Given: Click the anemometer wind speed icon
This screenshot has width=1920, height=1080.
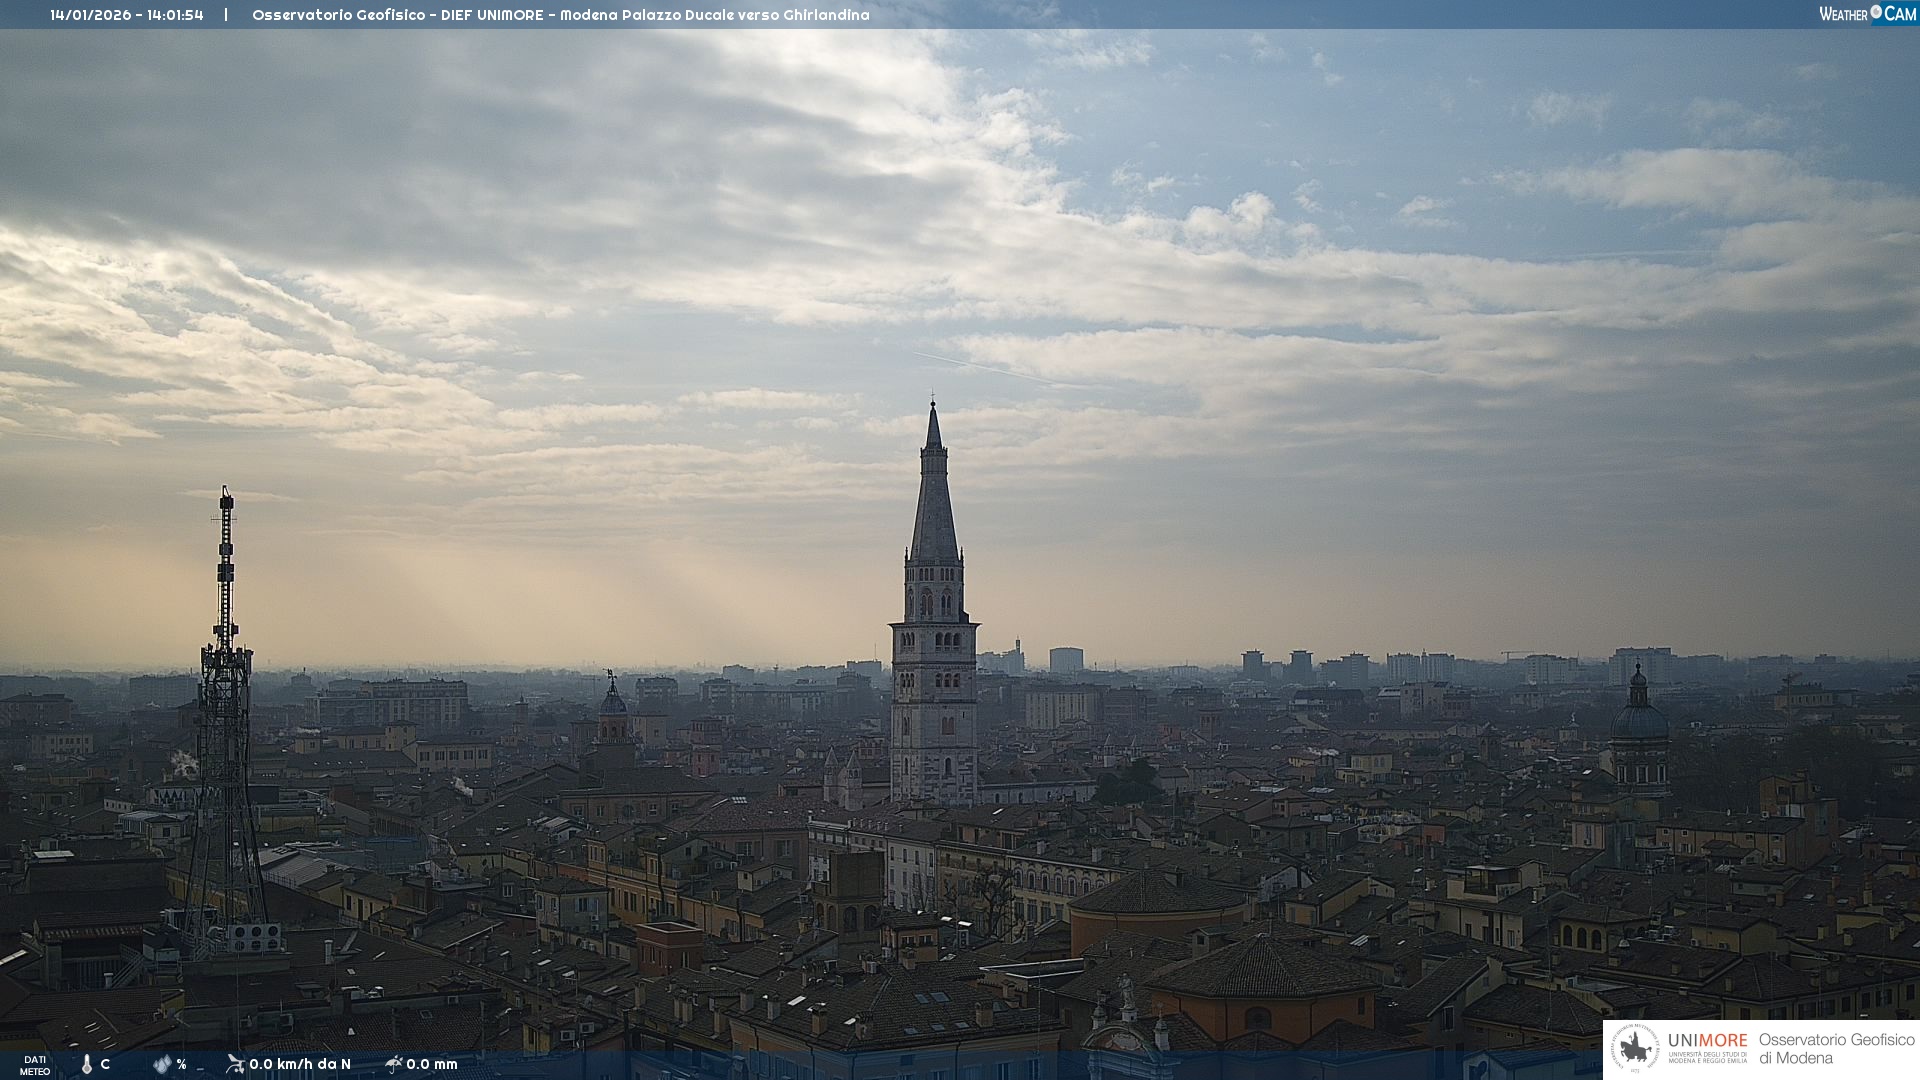Looking at the screenshot, I should [x=235, y=1064].
